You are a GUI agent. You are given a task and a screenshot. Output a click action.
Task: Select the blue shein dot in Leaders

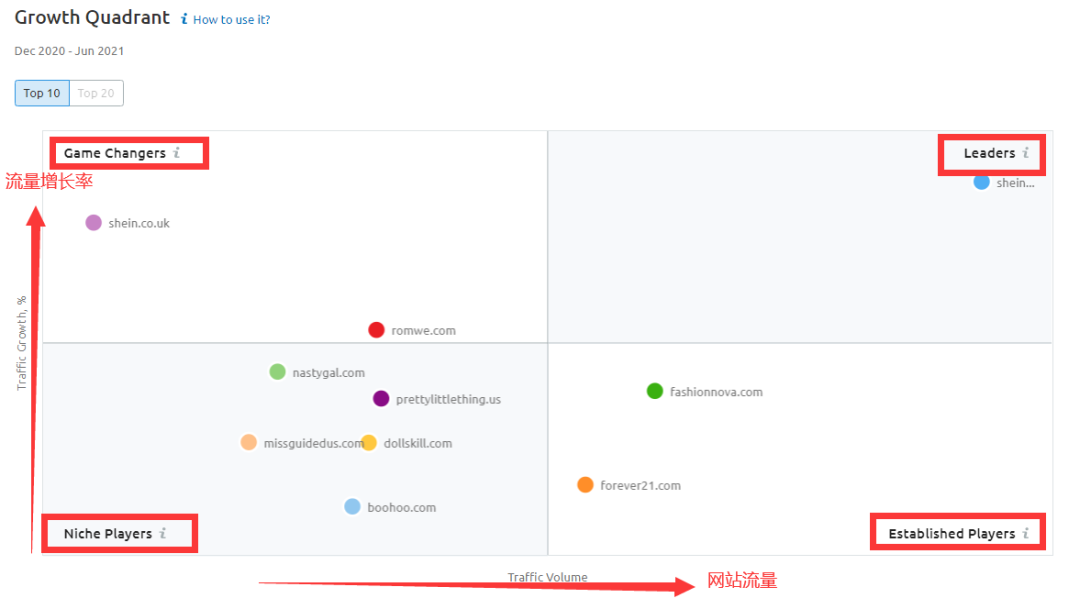pyautogui.click(x=981, y=182)
